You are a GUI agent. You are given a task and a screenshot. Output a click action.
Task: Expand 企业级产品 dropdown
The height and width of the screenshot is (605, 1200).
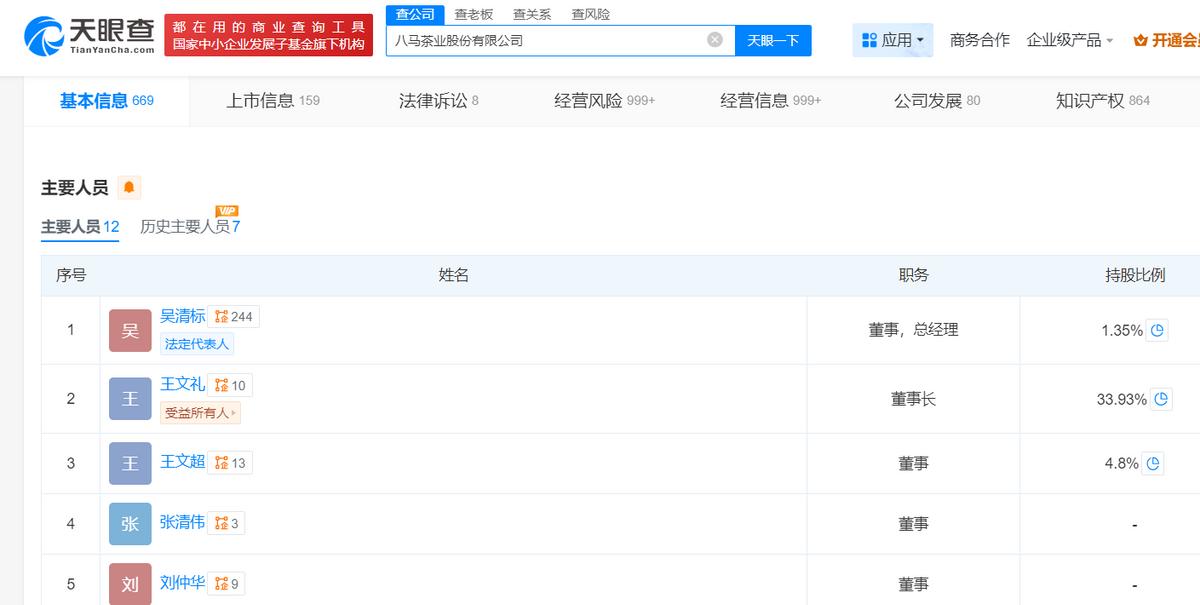(1070, 40)
